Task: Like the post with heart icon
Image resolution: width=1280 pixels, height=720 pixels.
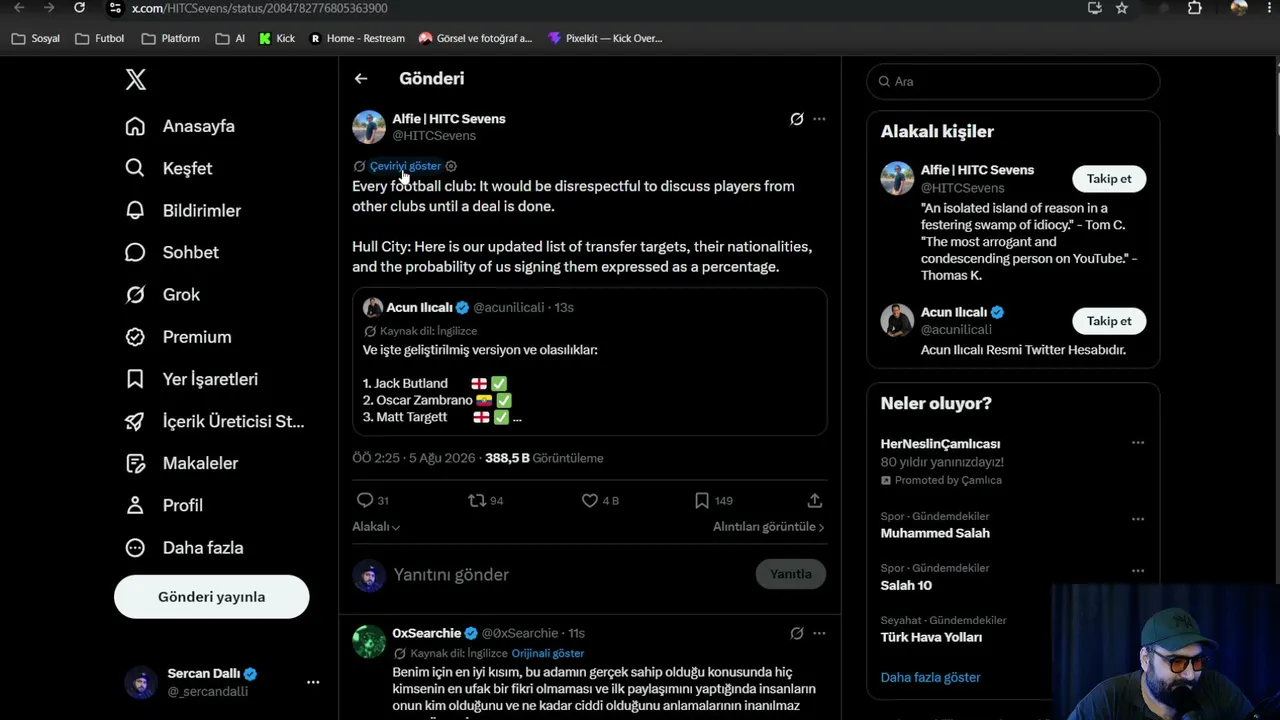Action: click(x=590, y=500)
